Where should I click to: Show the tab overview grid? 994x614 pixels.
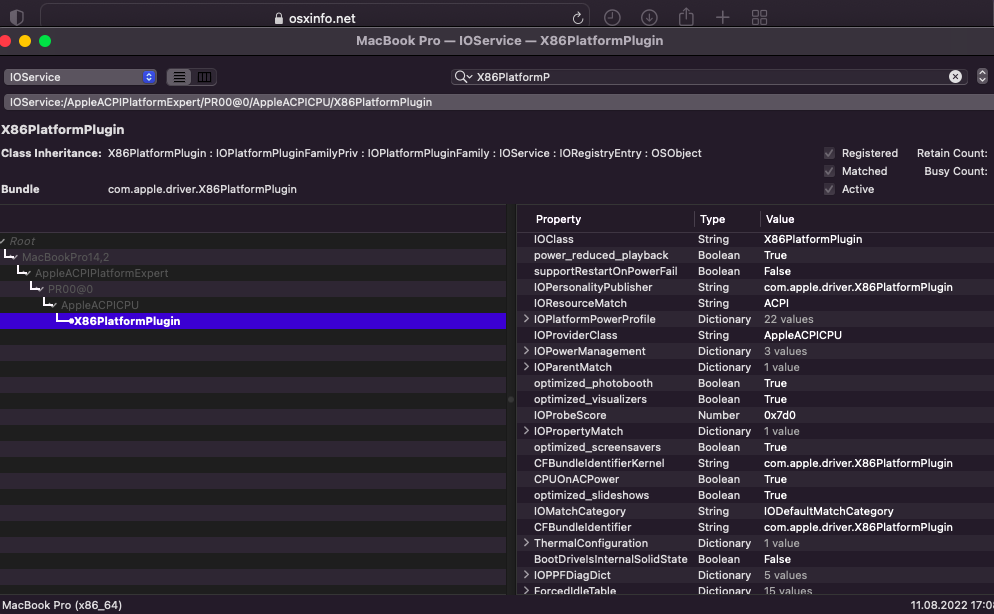pyautogui.click(x=759, y=17)
